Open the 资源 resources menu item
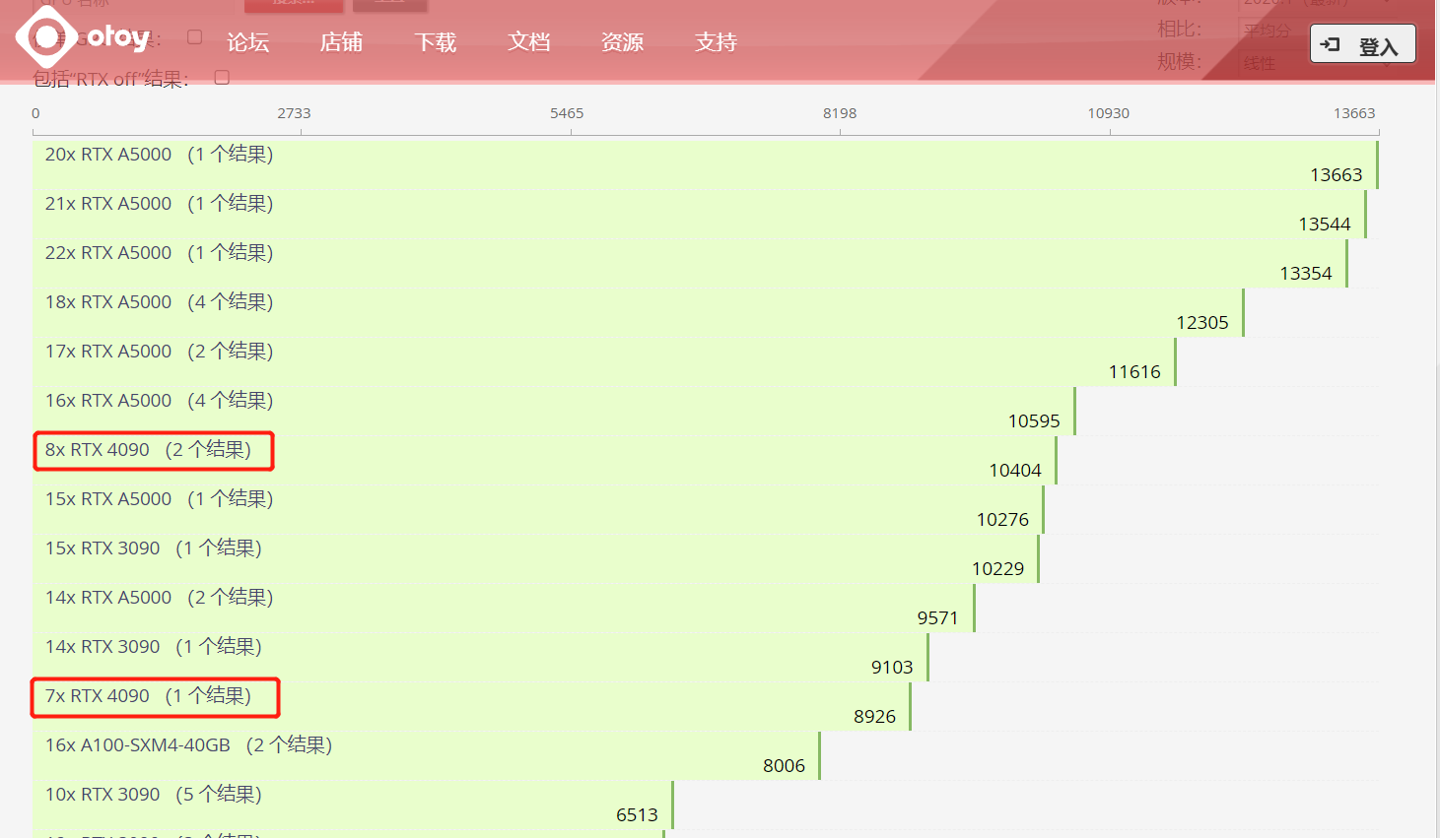The image size is (1440, 838). pos(622,42)
